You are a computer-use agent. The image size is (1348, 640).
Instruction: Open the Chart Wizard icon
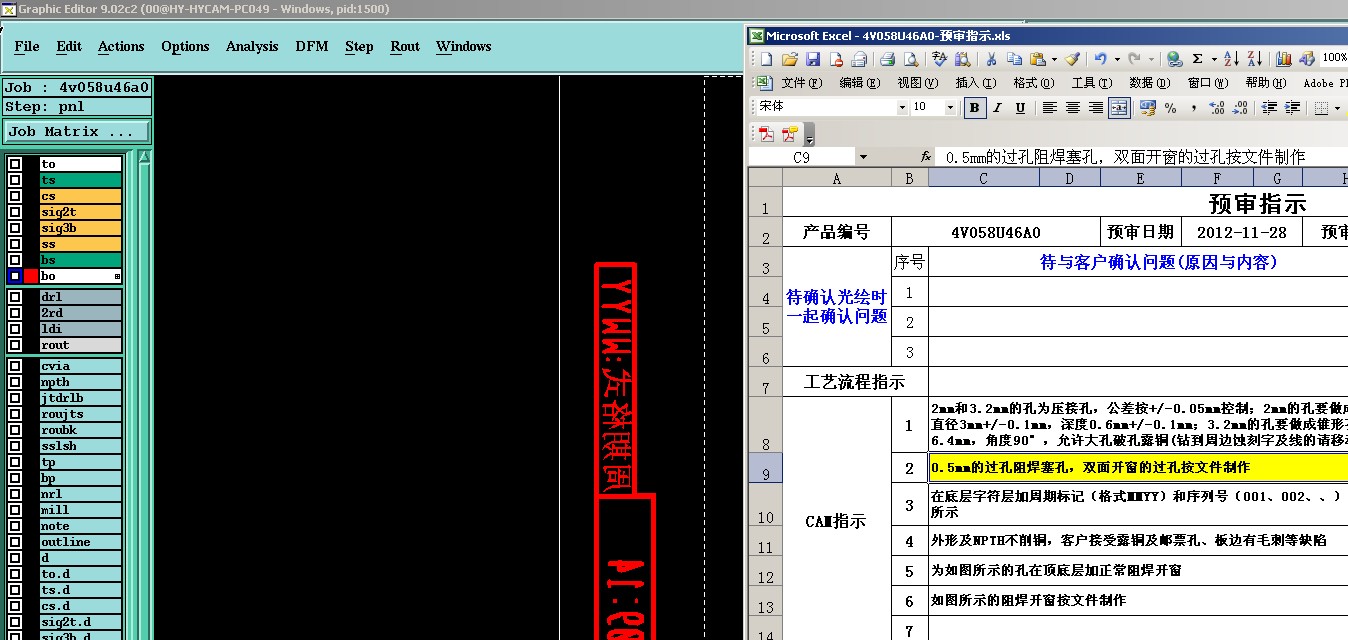[1284, 59]
